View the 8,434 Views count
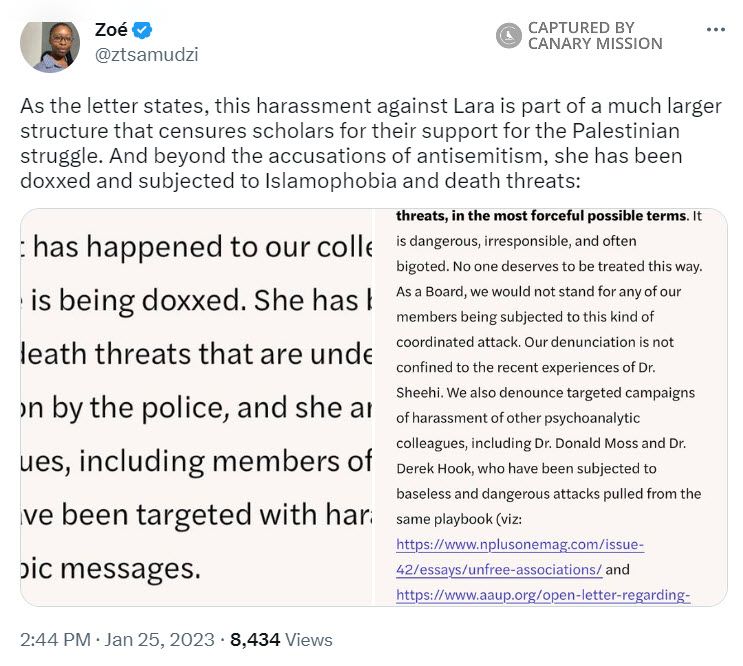Screen dimensions: 743x666 point(281,640)
